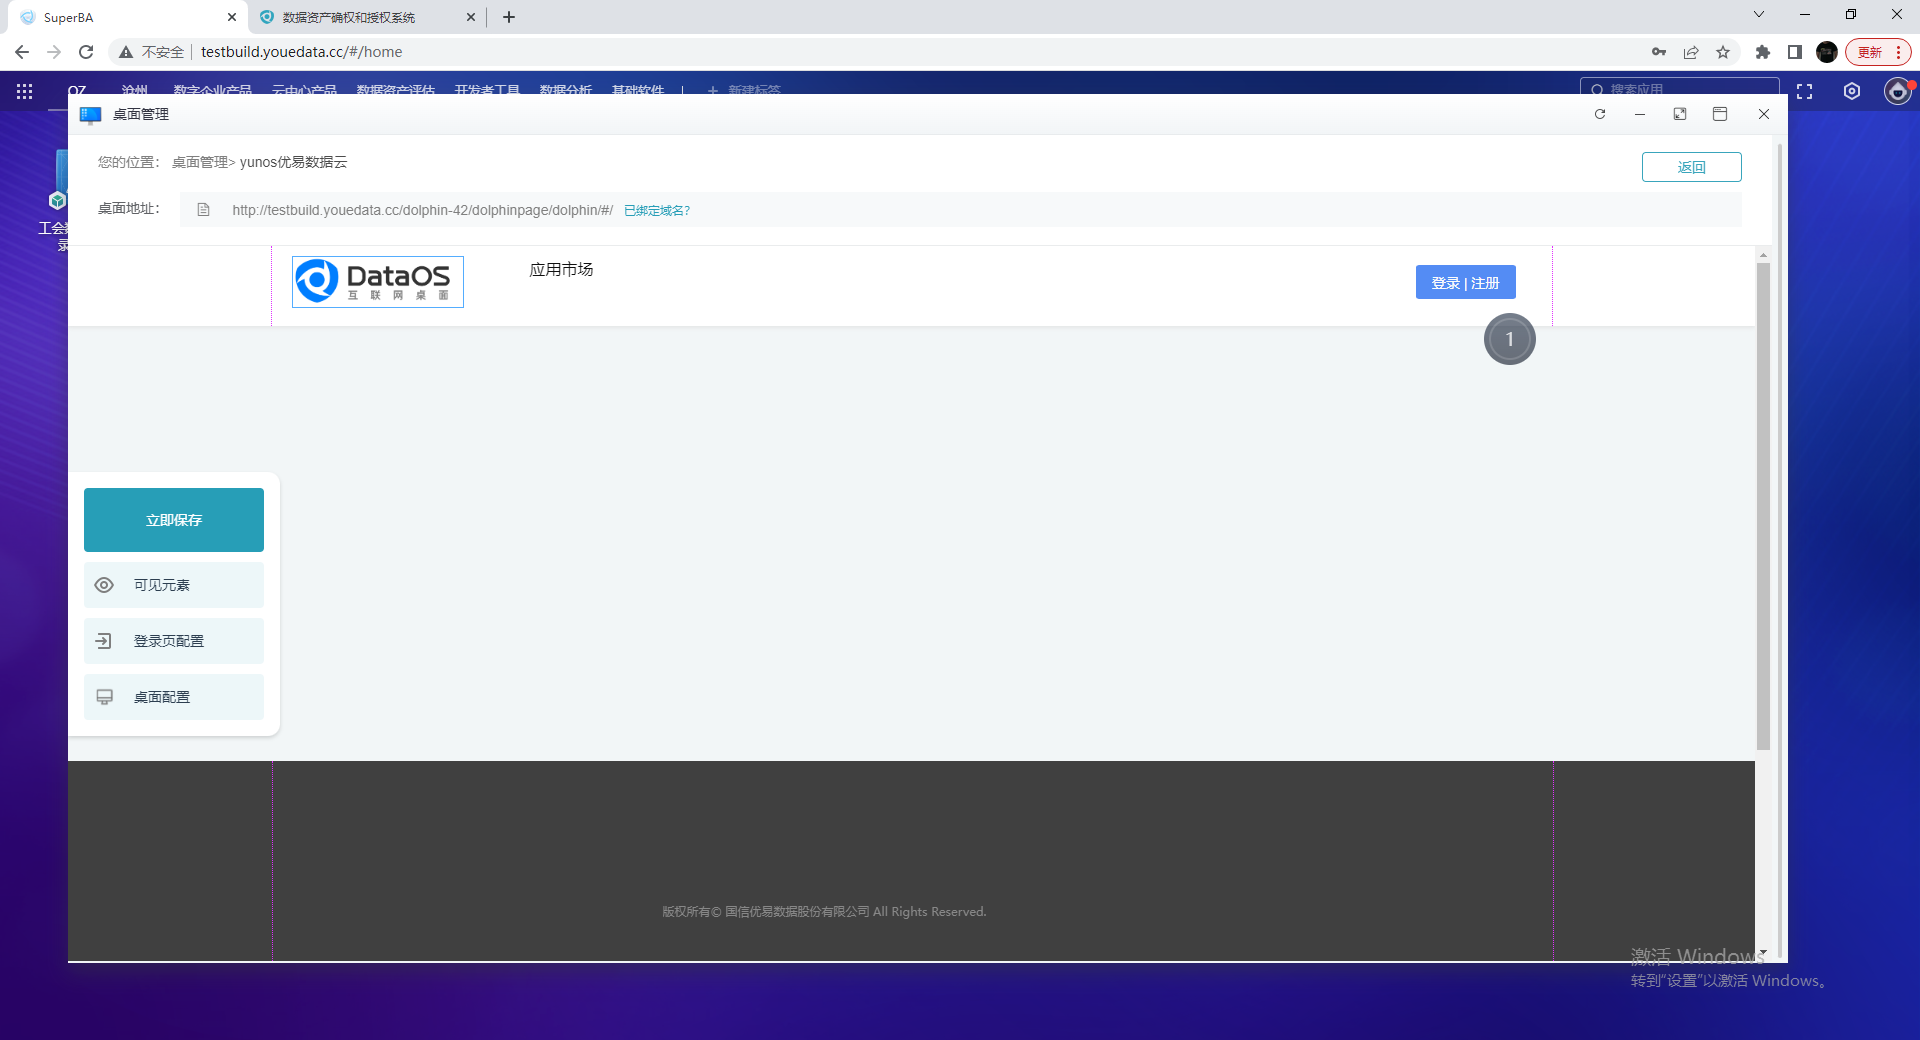Open the apps grid launcher icon
Screen dimensions: 1920x1040
(x=25, y=91)
